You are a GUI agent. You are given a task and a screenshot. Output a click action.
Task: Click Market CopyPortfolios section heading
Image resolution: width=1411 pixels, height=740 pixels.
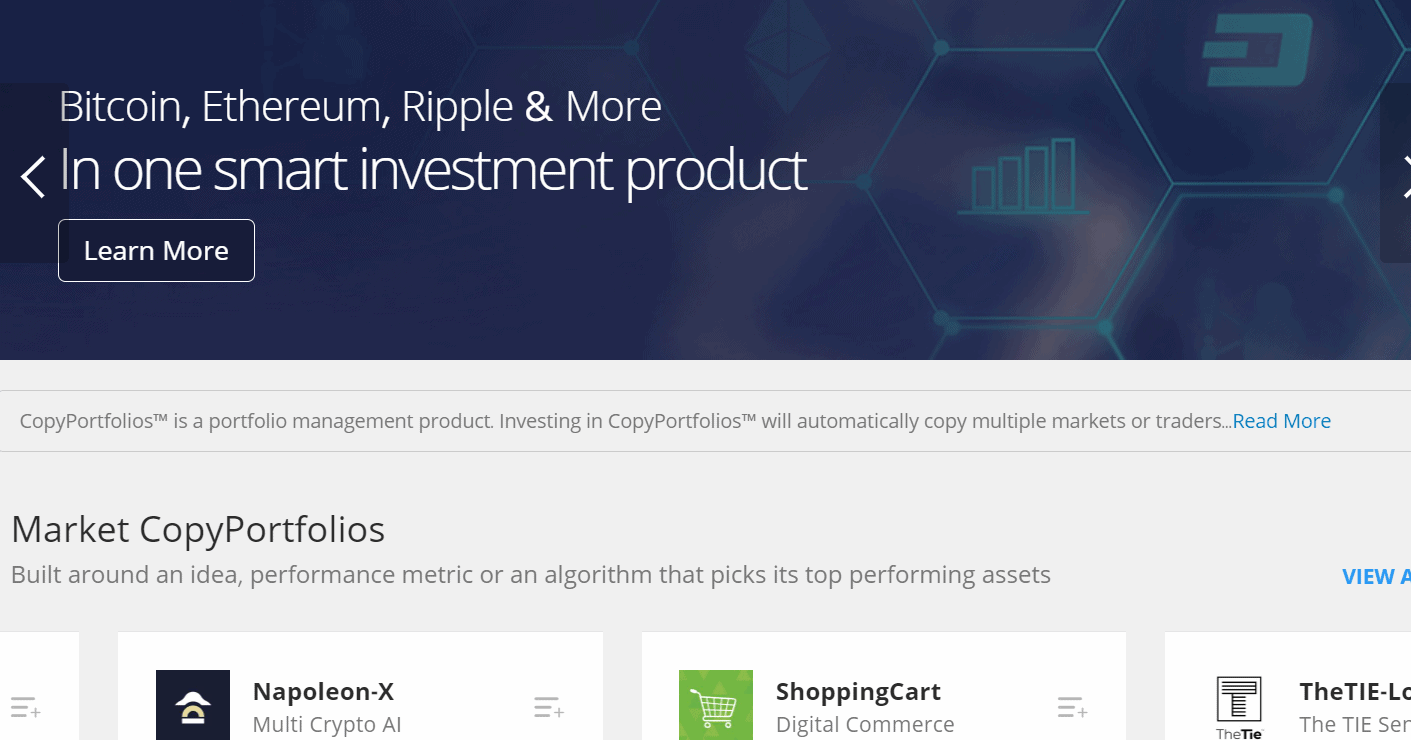coord(198,529)
